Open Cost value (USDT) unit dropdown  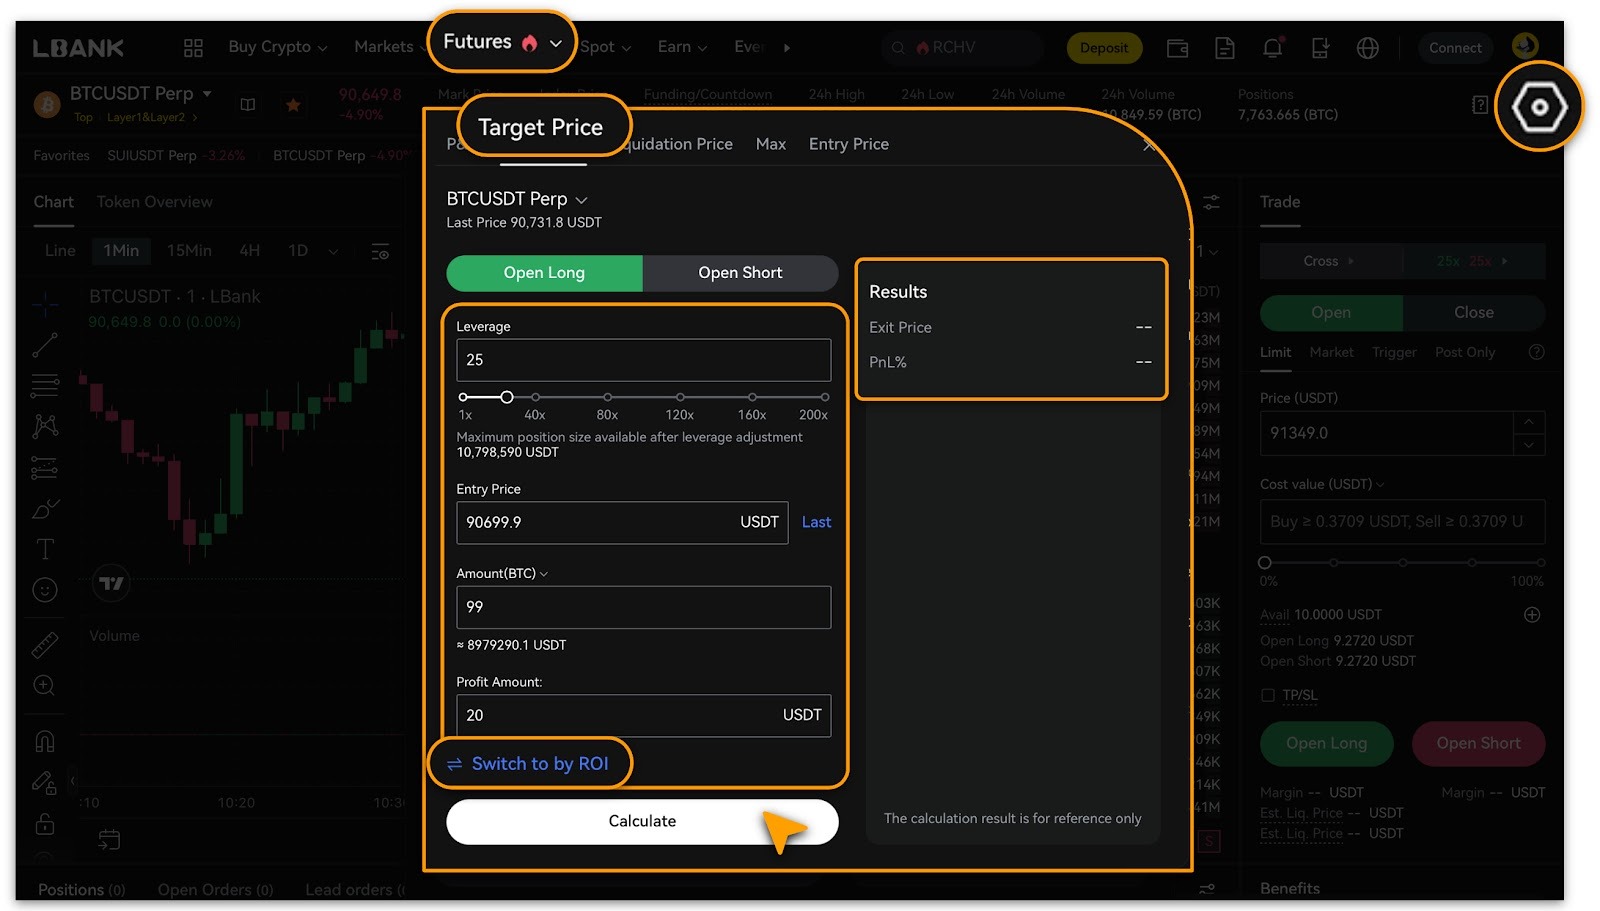[1322, 484]
